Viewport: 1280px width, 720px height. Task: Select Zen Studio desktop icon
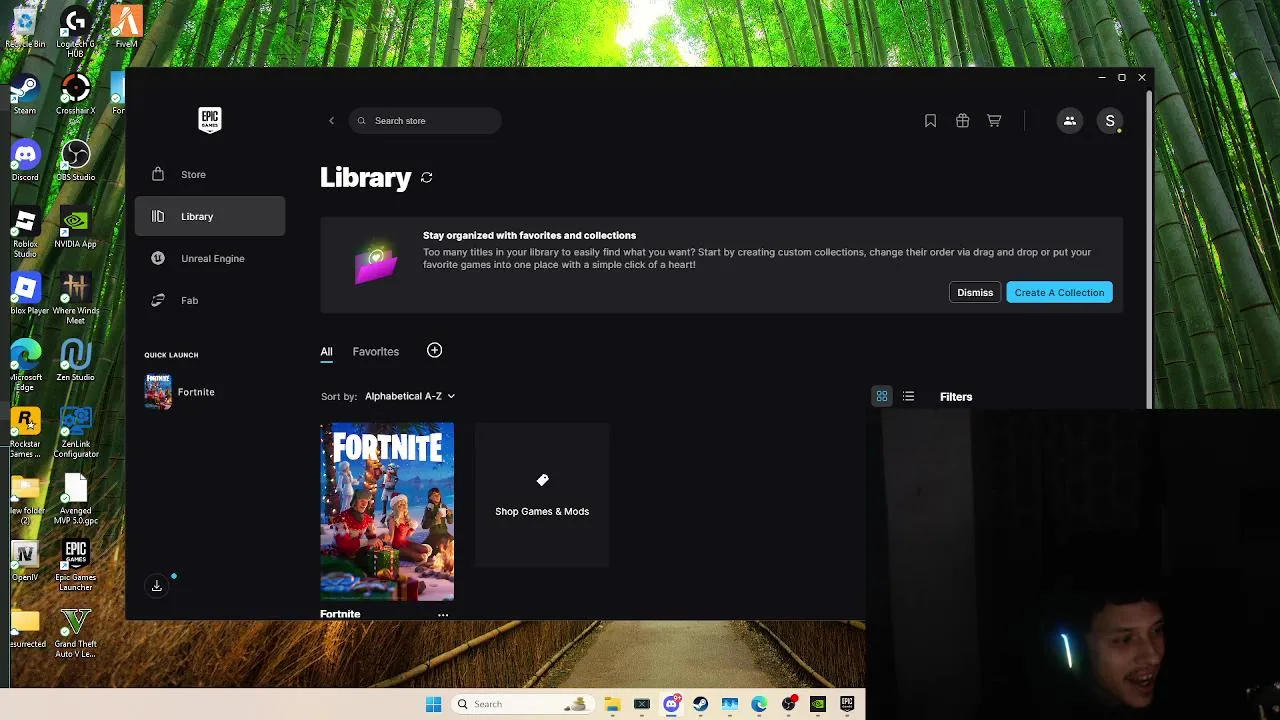(76, 362)
